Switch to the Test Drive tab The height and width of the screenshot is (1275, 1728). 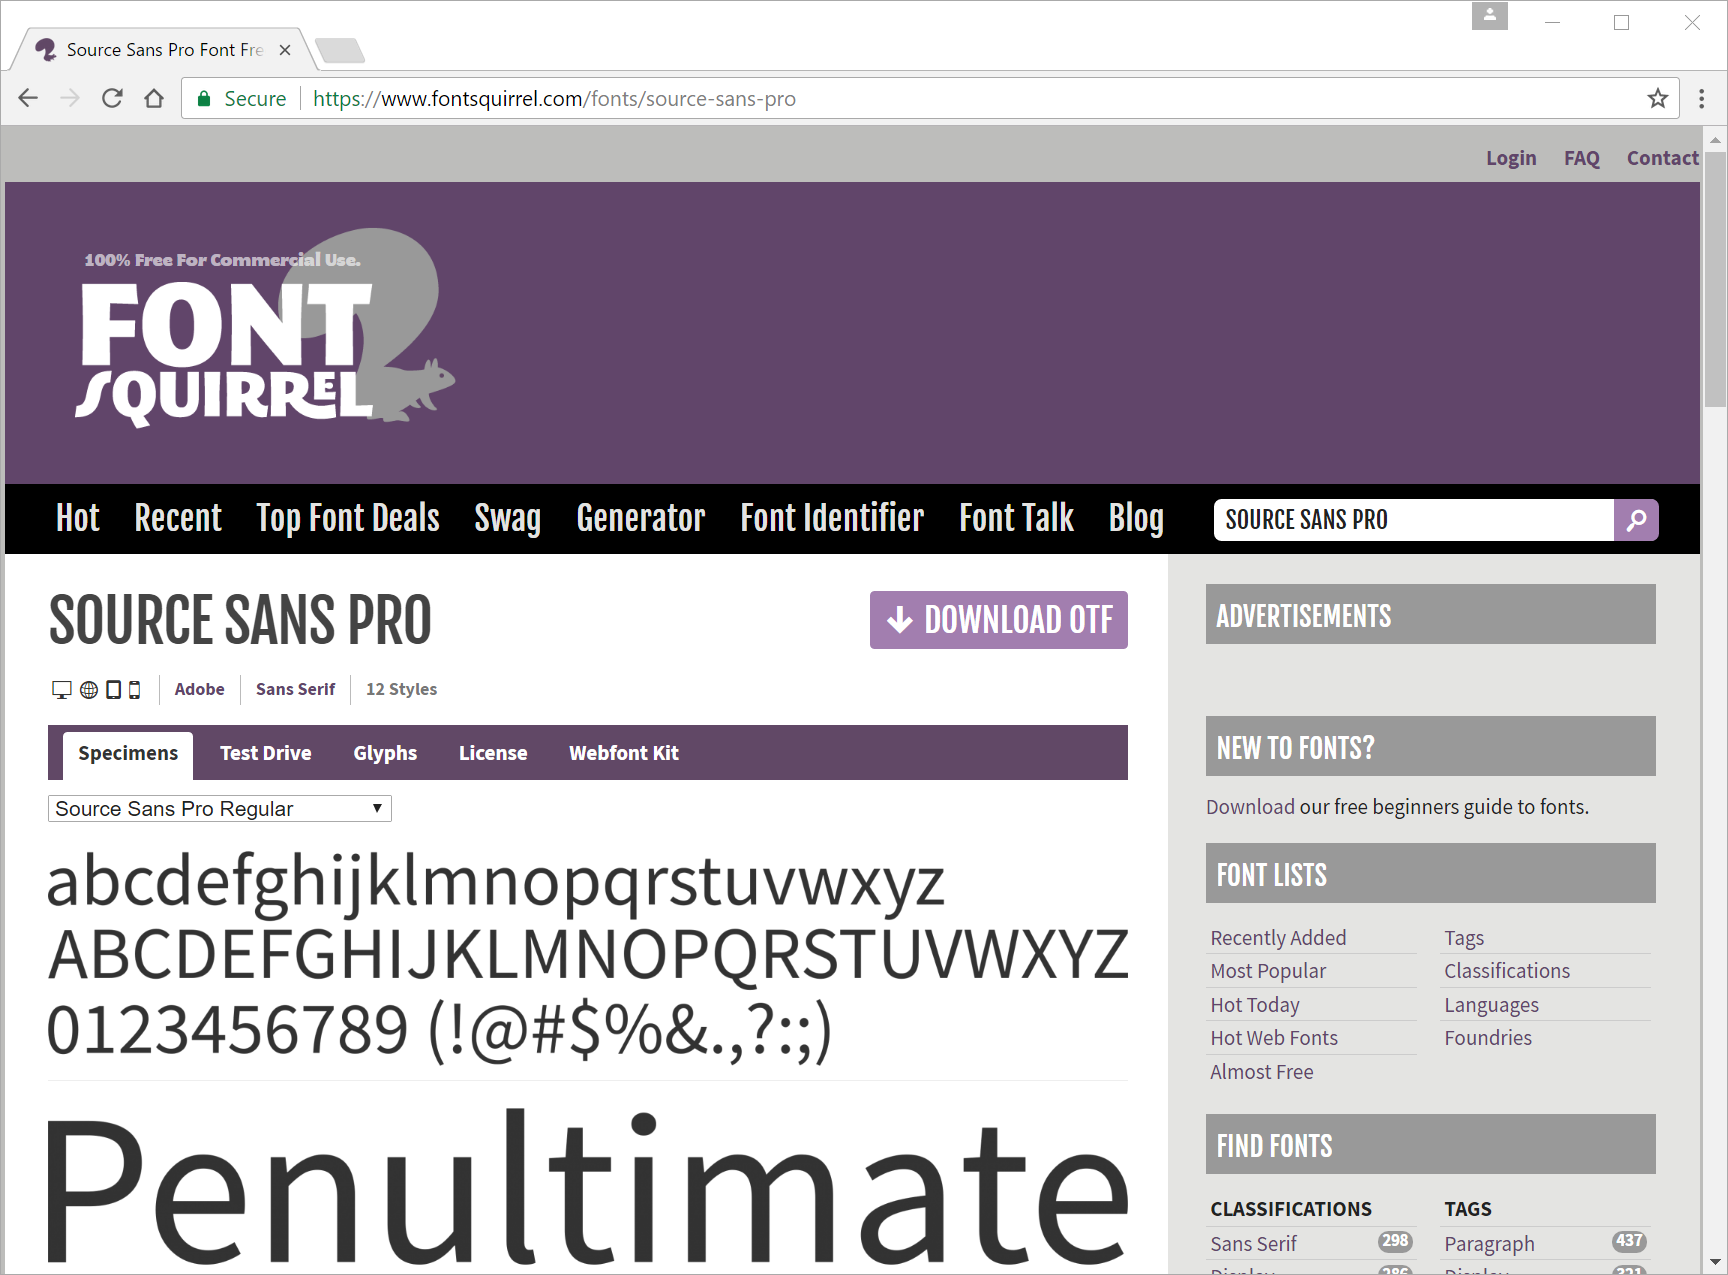(266, 753)
